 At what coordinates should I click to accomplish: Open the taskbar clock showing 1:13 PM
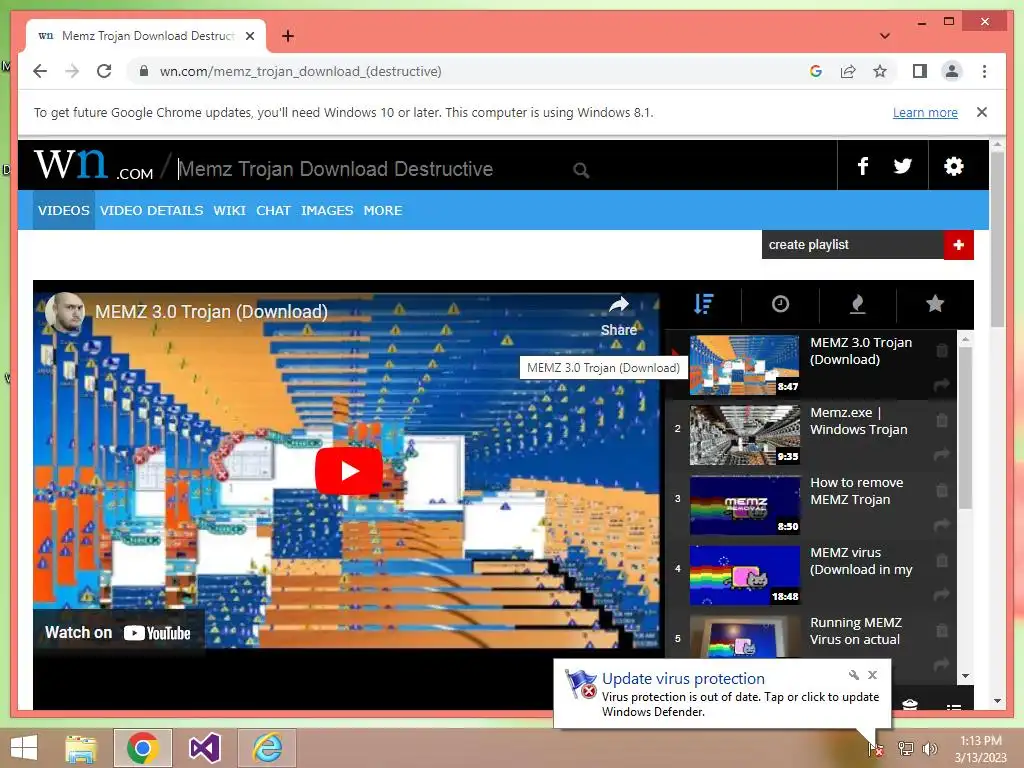click(980, 749)
